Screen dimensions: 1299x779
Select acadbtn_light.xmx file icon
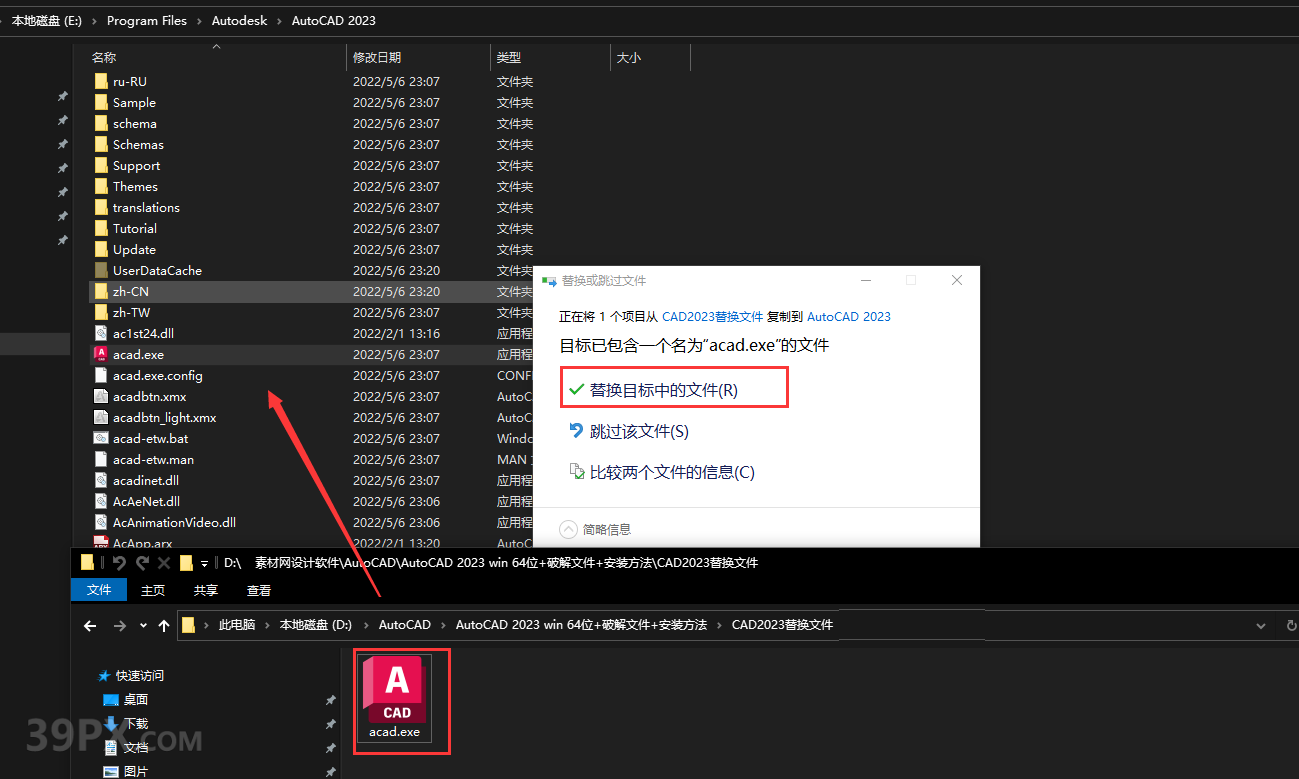click(100, 417)
